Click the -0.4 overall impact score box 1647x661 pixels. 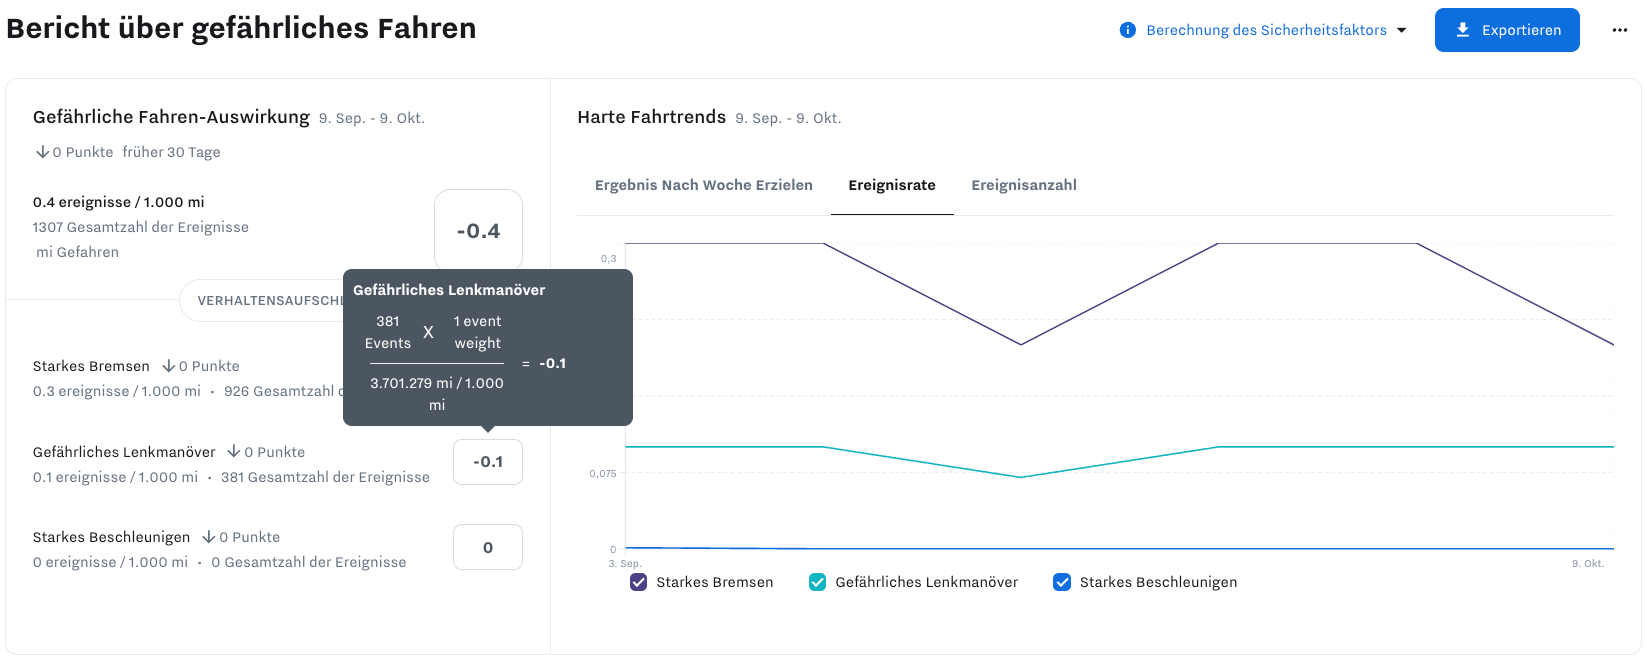(478, 231)
